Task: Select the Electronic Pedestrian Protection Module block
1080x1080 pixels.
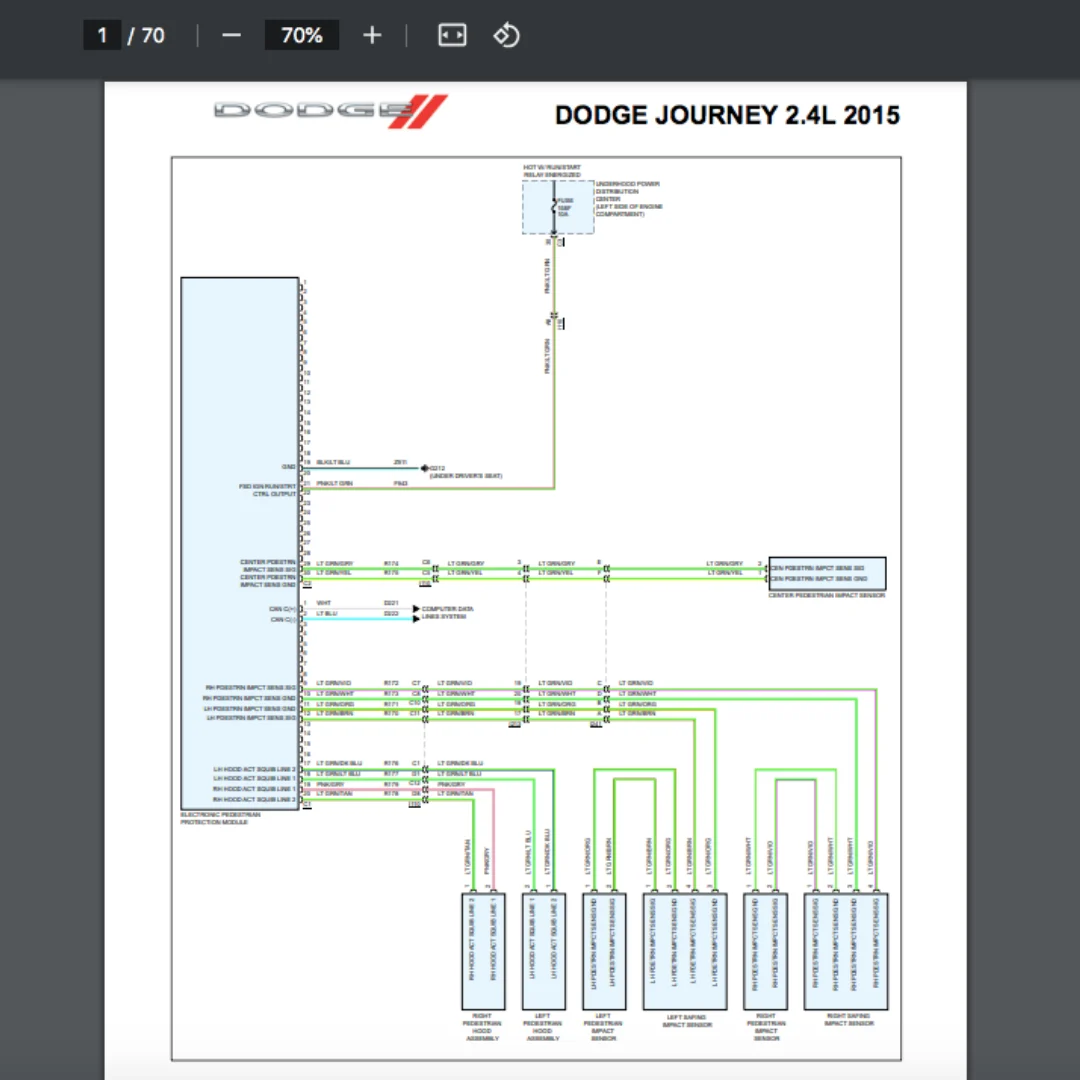Action: pyautogui.click(x=240, y=543)
